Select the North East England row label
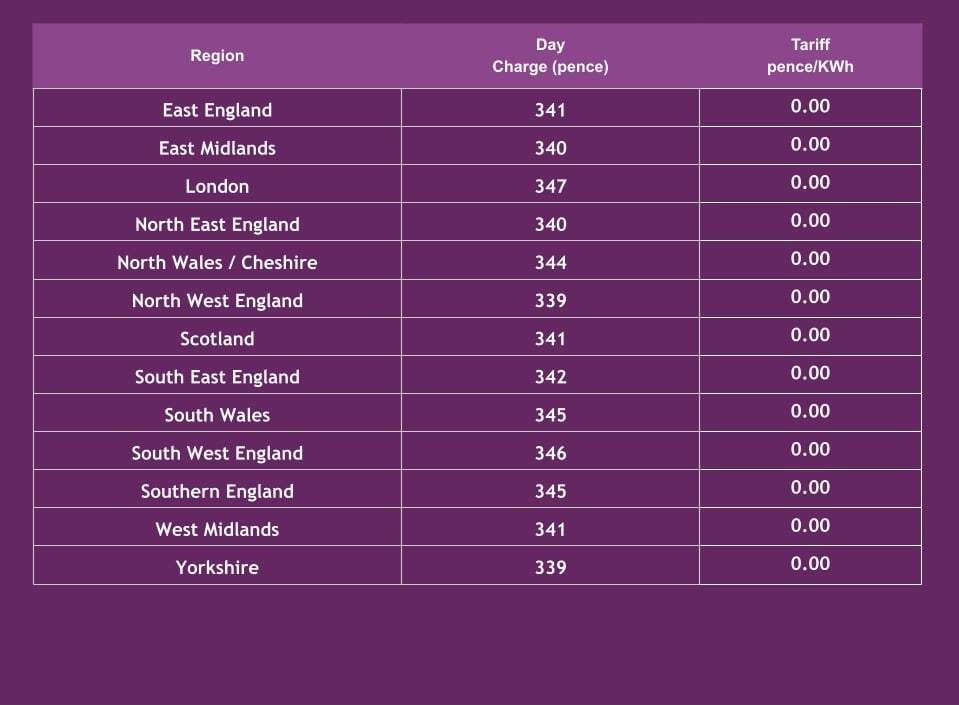Image resolution: width=959 pixels, height=705 pixels. [x=217, y=224]
